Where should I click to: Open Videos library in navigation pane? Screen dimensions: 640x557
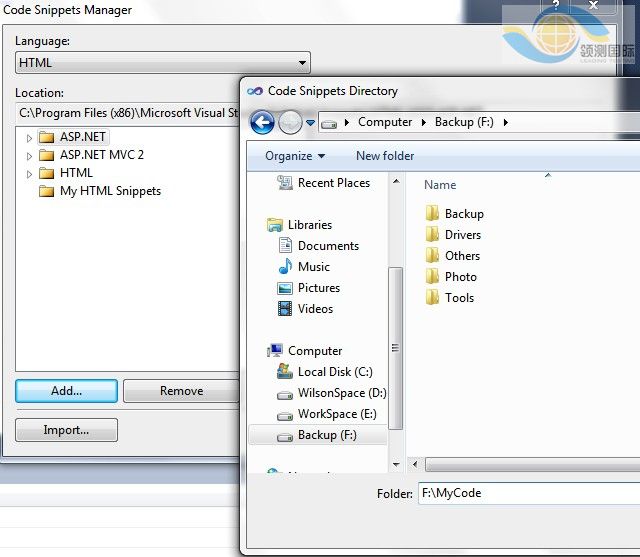coord(315,309)
